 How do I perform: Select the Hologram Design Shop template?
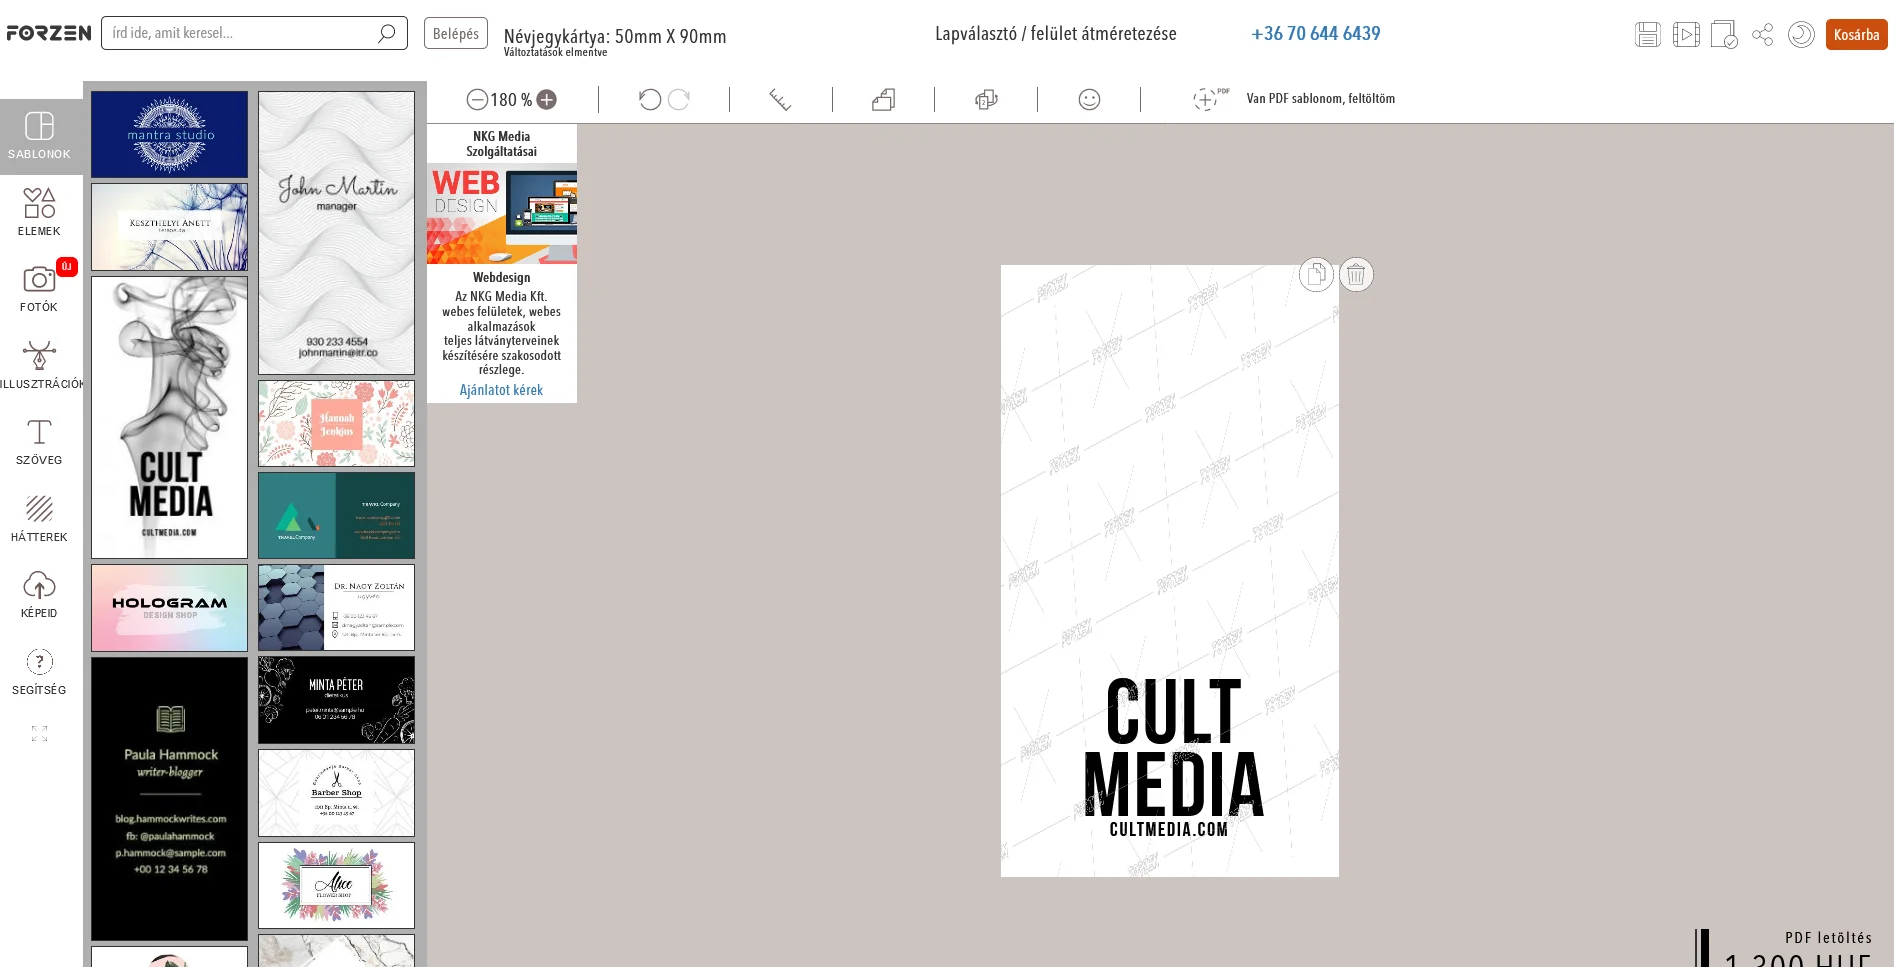pyautogui.click(x=169, y=608)
